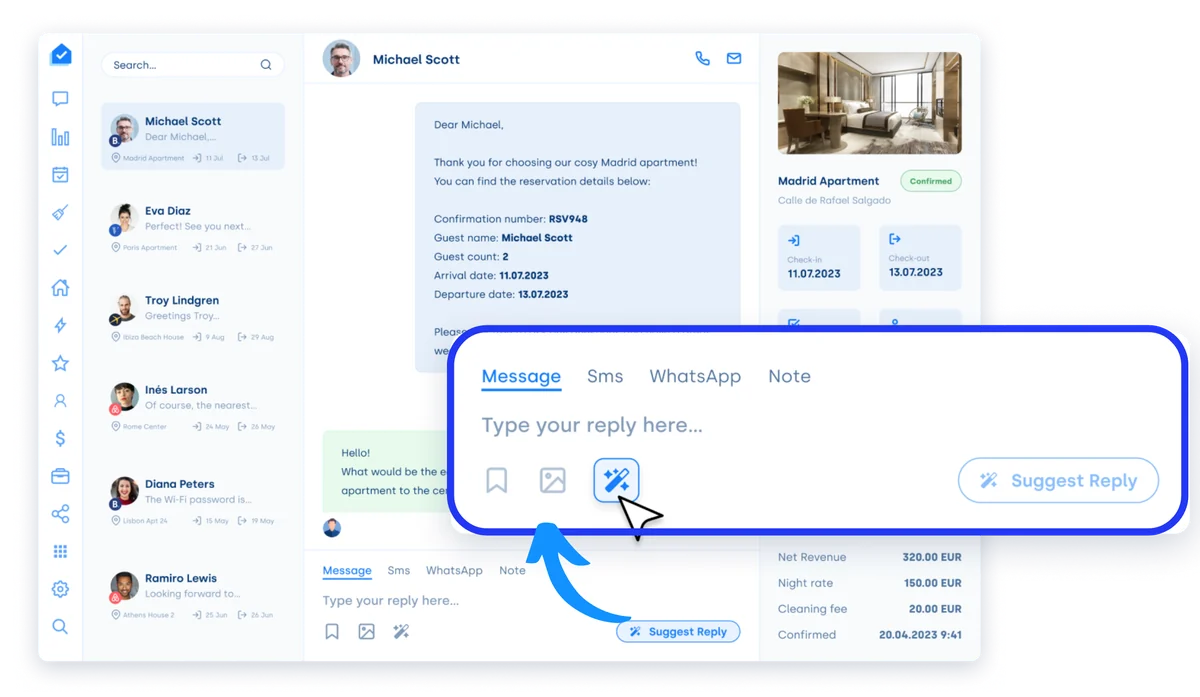Click the Madrid Apartment room photo
1200x697 pixels.
point(870,103)
